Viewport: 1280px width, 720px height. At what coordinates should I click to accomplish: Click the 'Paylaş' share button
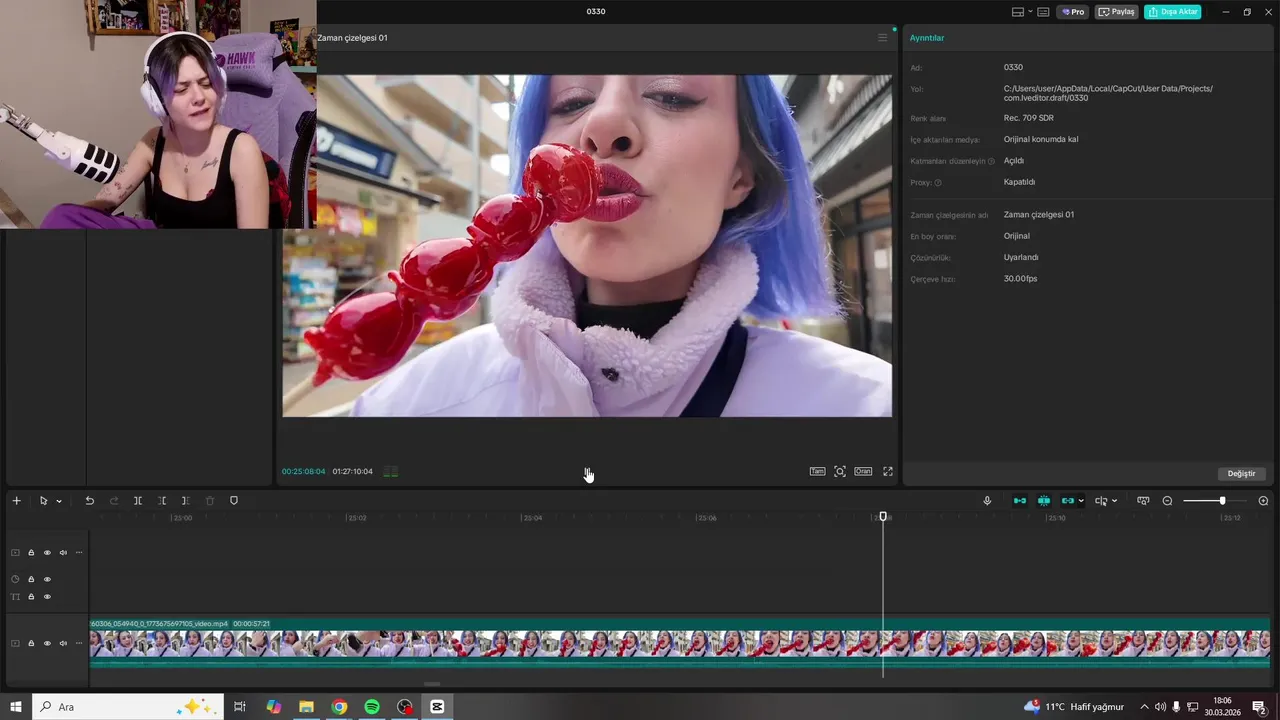pyautogui.click(x=1117, y=12)
